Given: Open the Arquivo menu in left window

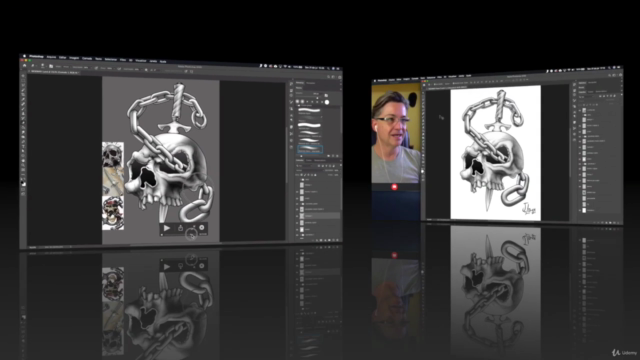Looking at the screenshot, I should click(51, 57).
